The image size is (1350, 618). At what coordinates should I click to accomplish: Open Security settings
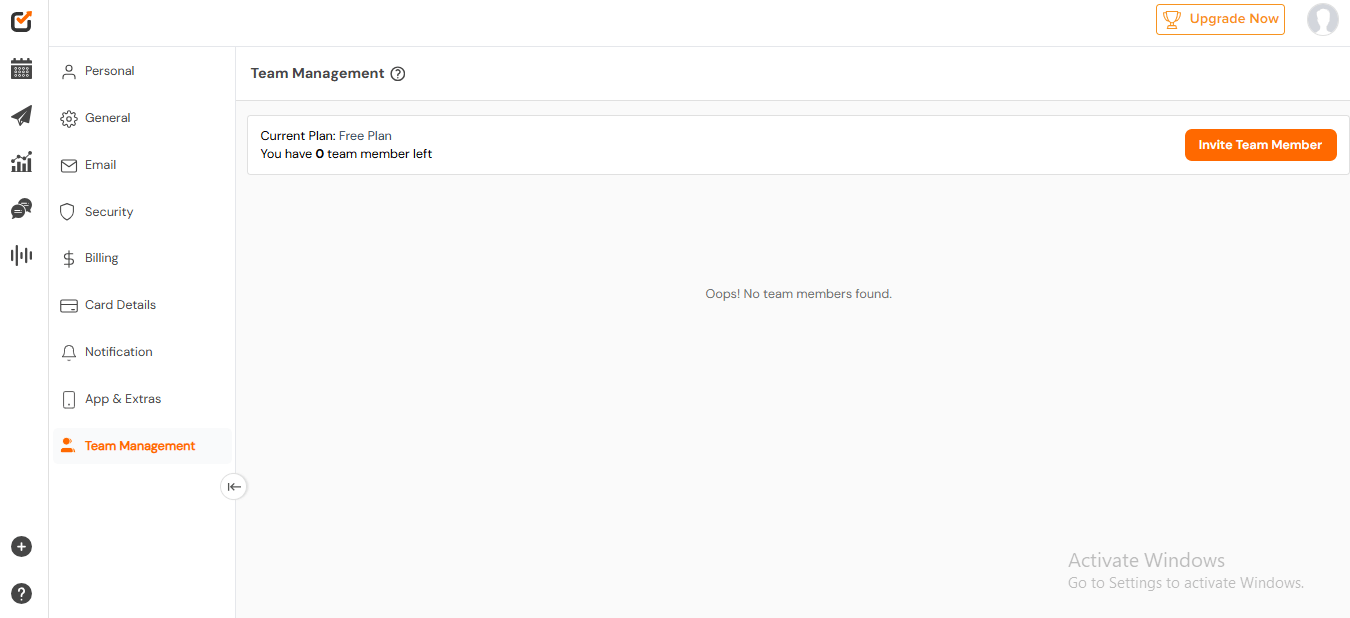click(141, 212)
